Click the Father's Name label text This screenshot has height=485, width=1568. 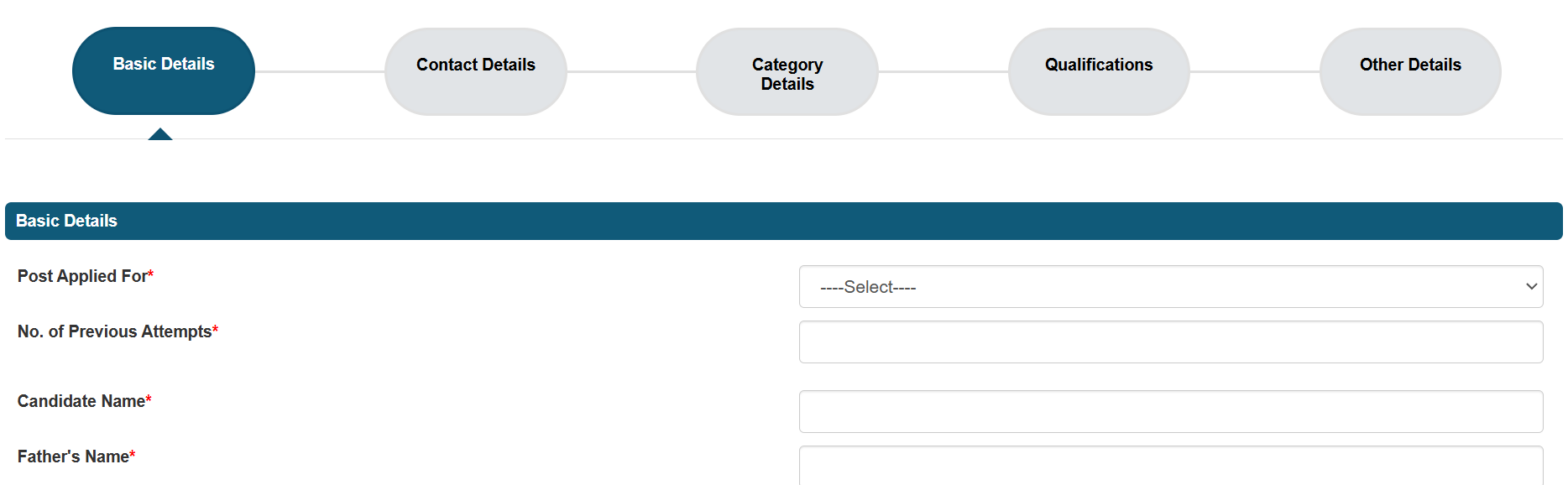73,457
